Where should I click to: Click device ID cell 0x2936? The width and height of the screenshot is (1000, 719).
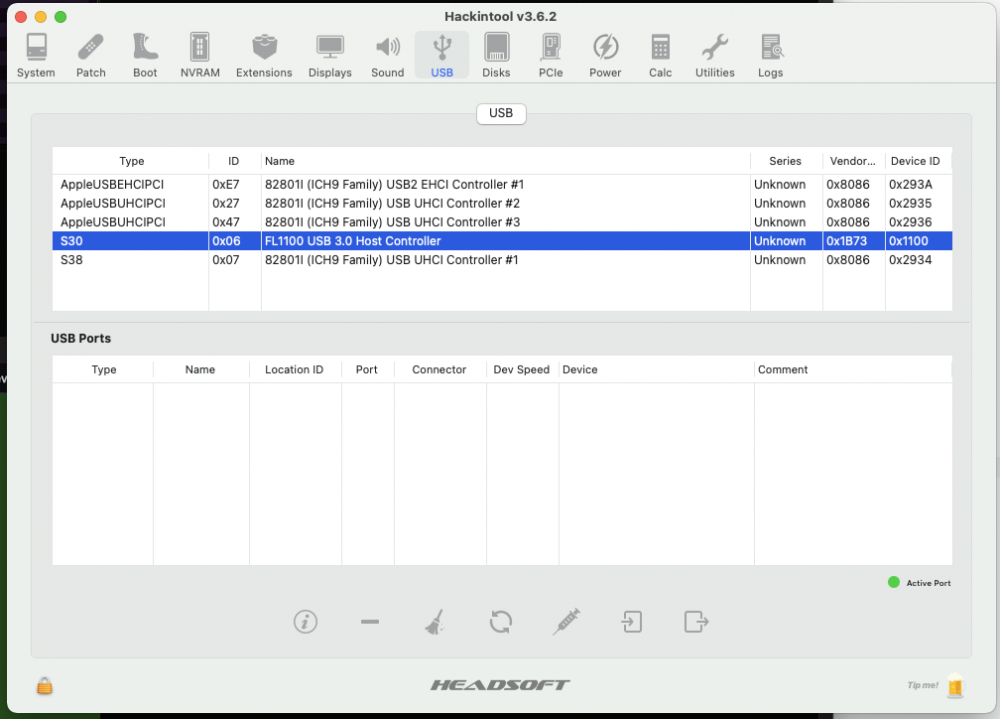coord(911,222)
